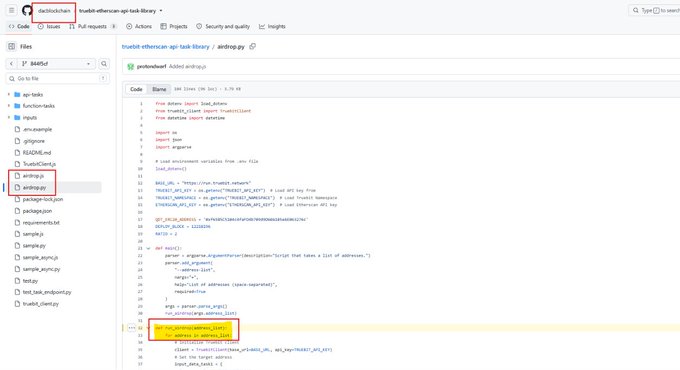
Task: Click line number 21 in code
Action: (x=140, y=249)
